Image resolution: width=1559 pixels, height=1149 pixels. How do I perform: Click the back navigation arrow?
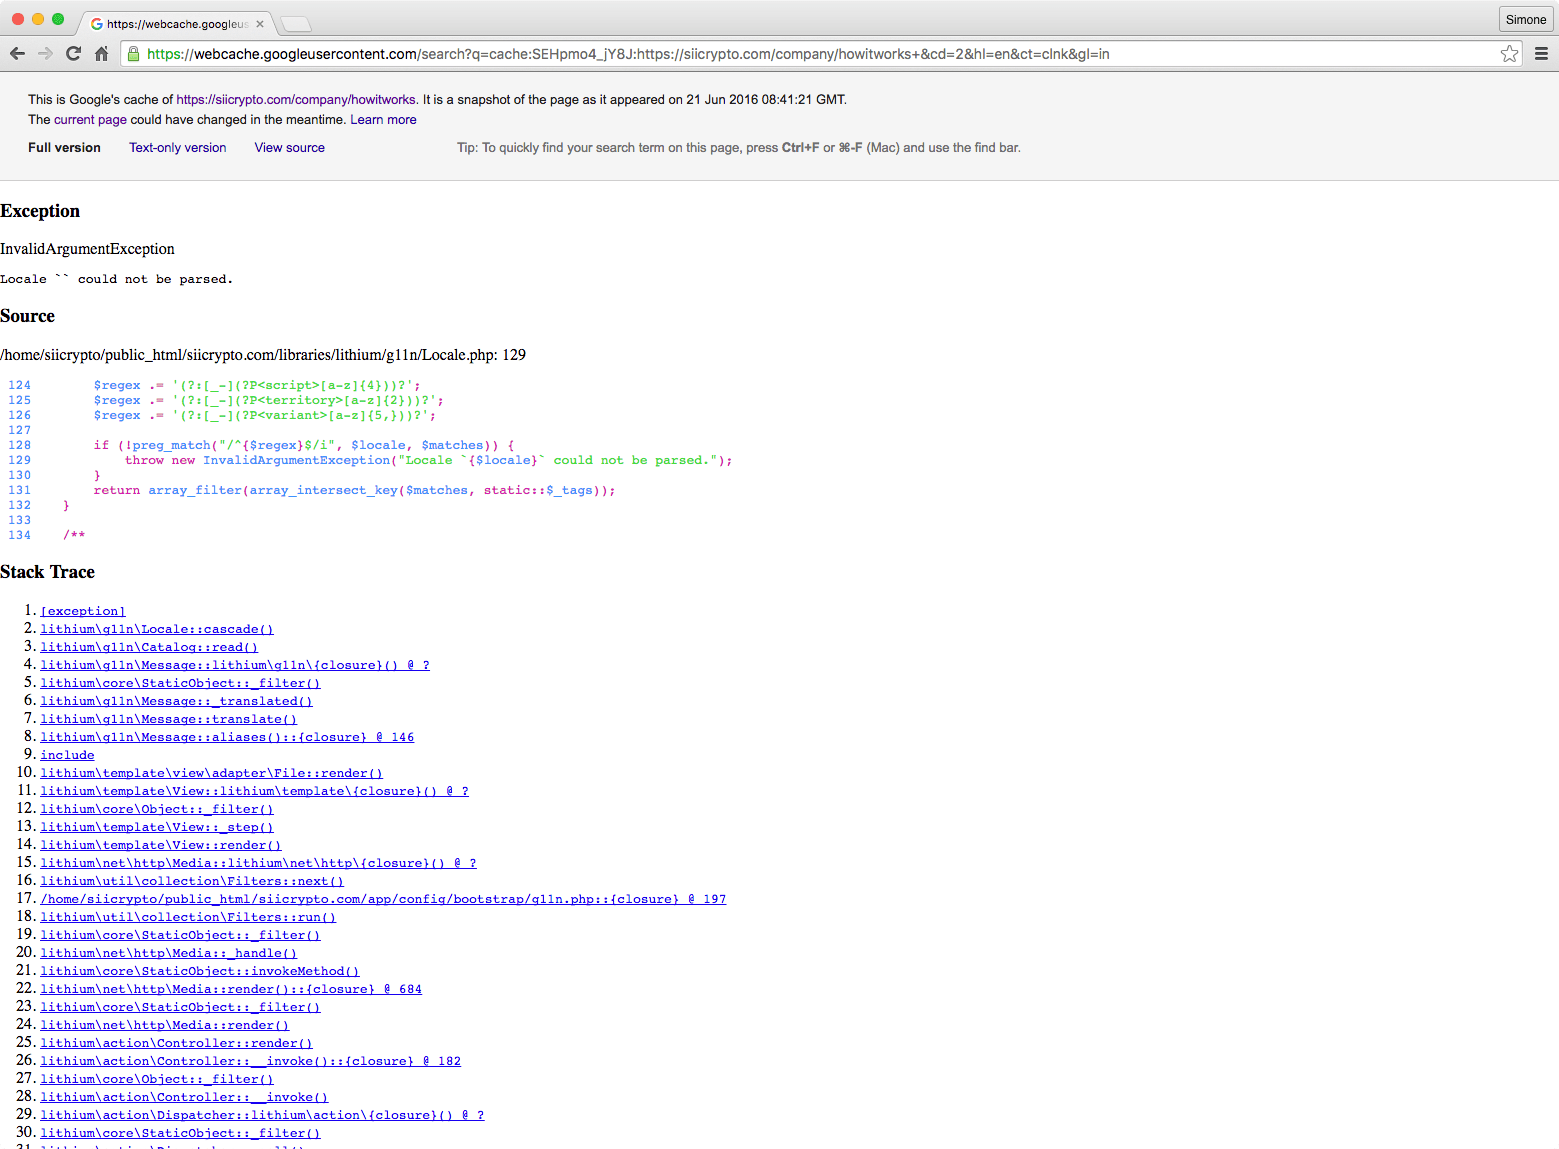(17, 53)
